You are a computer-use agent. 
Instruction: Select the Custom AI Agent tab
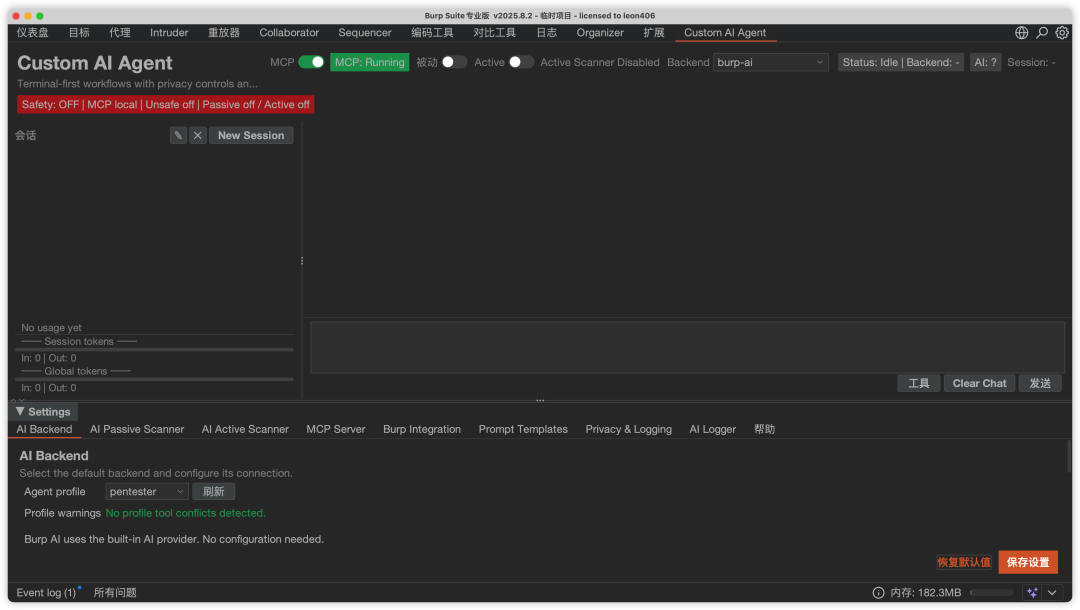tap(725, 32)
